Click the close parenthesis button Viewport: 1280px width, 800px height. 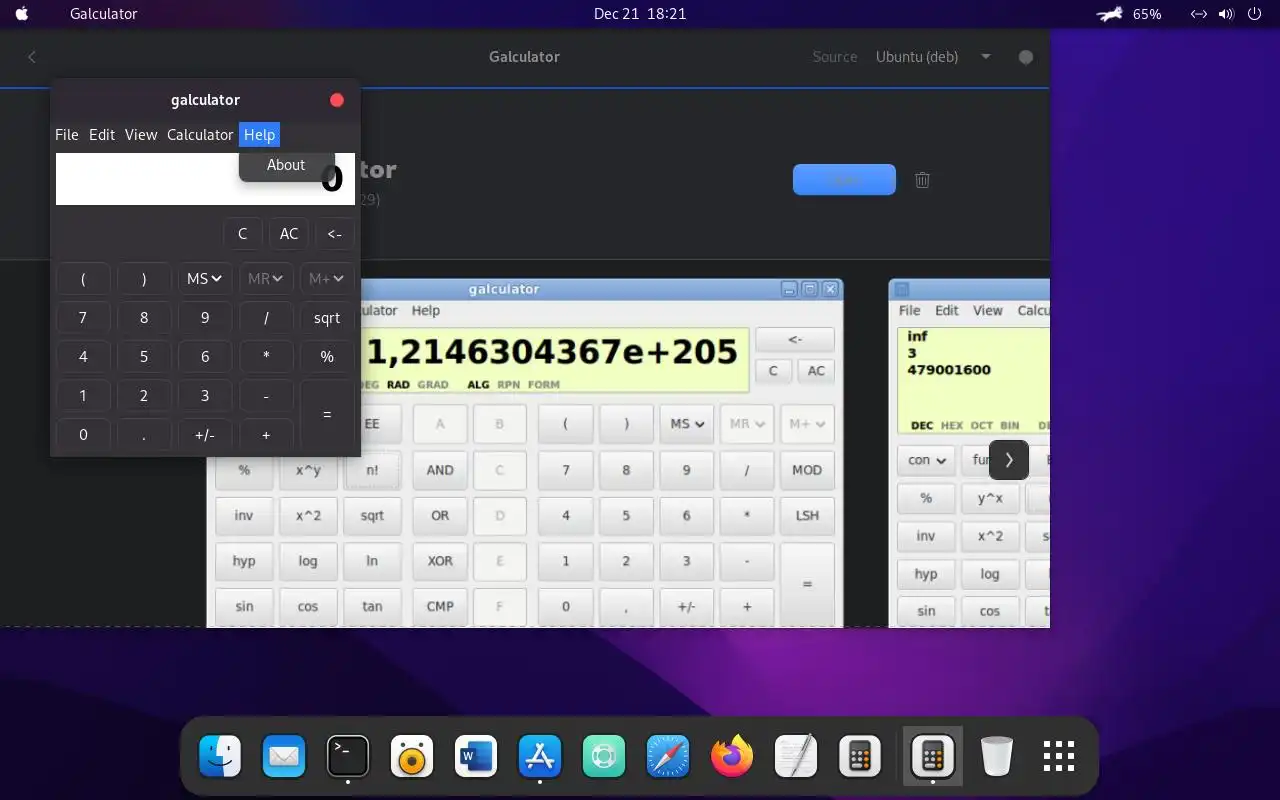(x=144, y=279)
